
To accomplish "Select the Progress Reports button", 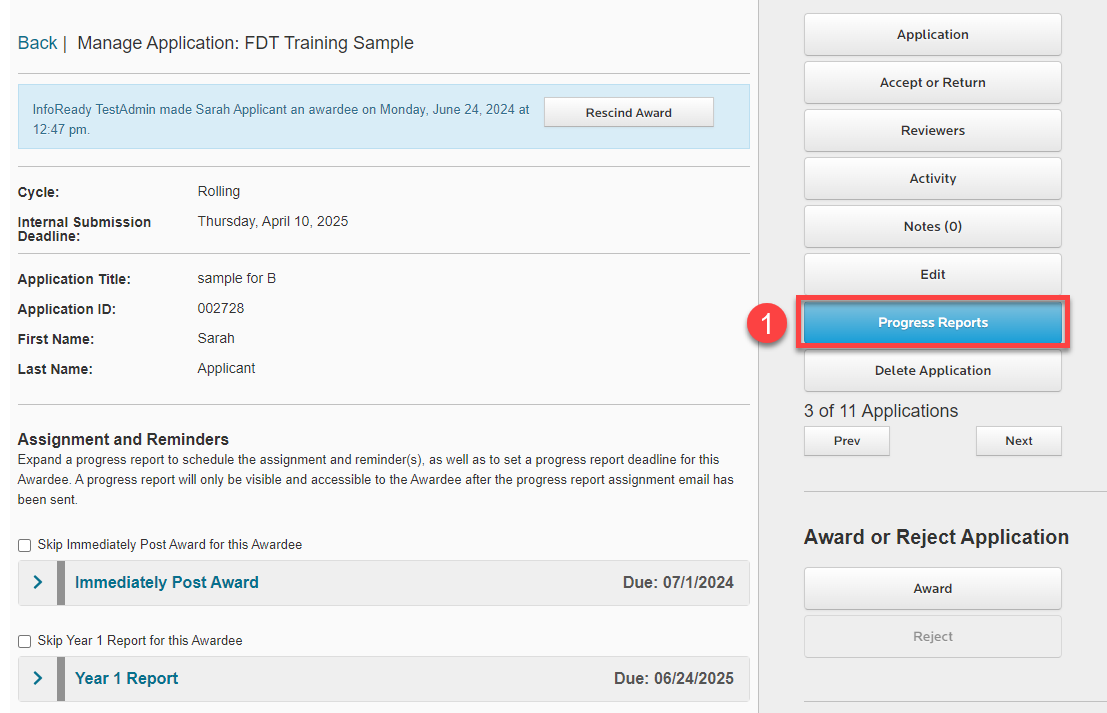I will tap(933, 323).
